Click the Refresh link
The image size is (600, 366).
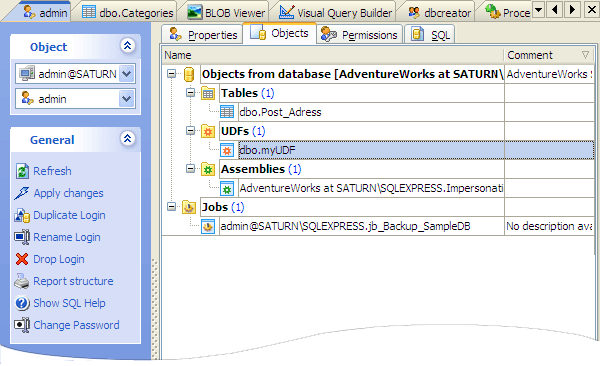pos(52,171)
